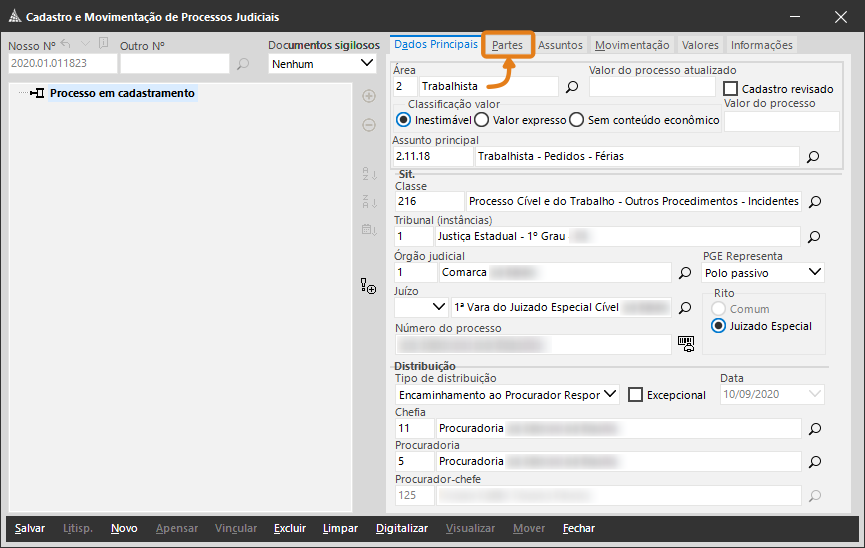Click magnifier beside Assunto principal field
Image resolution: width=865 pixels, height=548 pixels.
pyautogui.click(x=813, y=157)
